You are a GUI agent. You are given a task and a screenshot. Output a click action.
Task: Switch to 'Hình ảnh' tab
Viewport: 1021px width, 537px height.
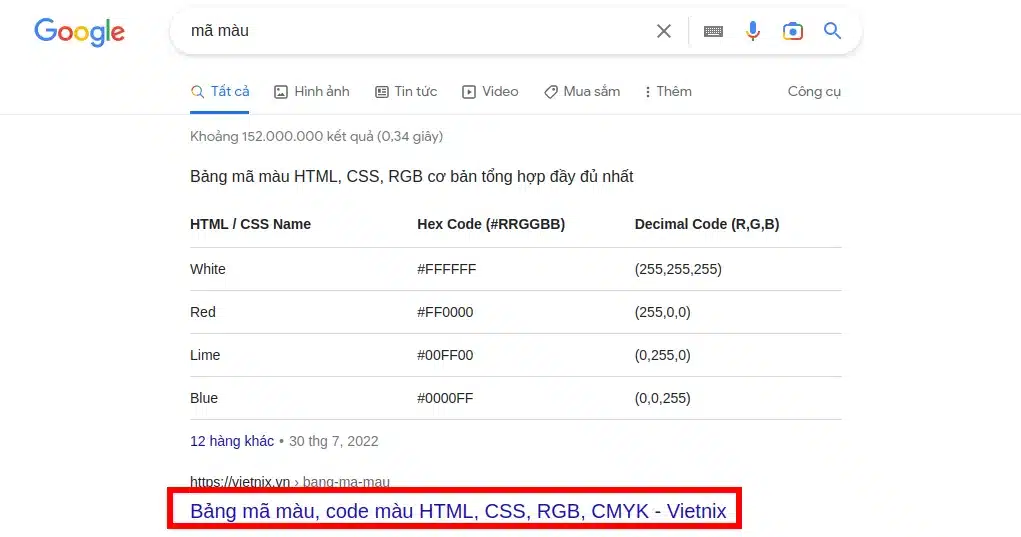312,92
